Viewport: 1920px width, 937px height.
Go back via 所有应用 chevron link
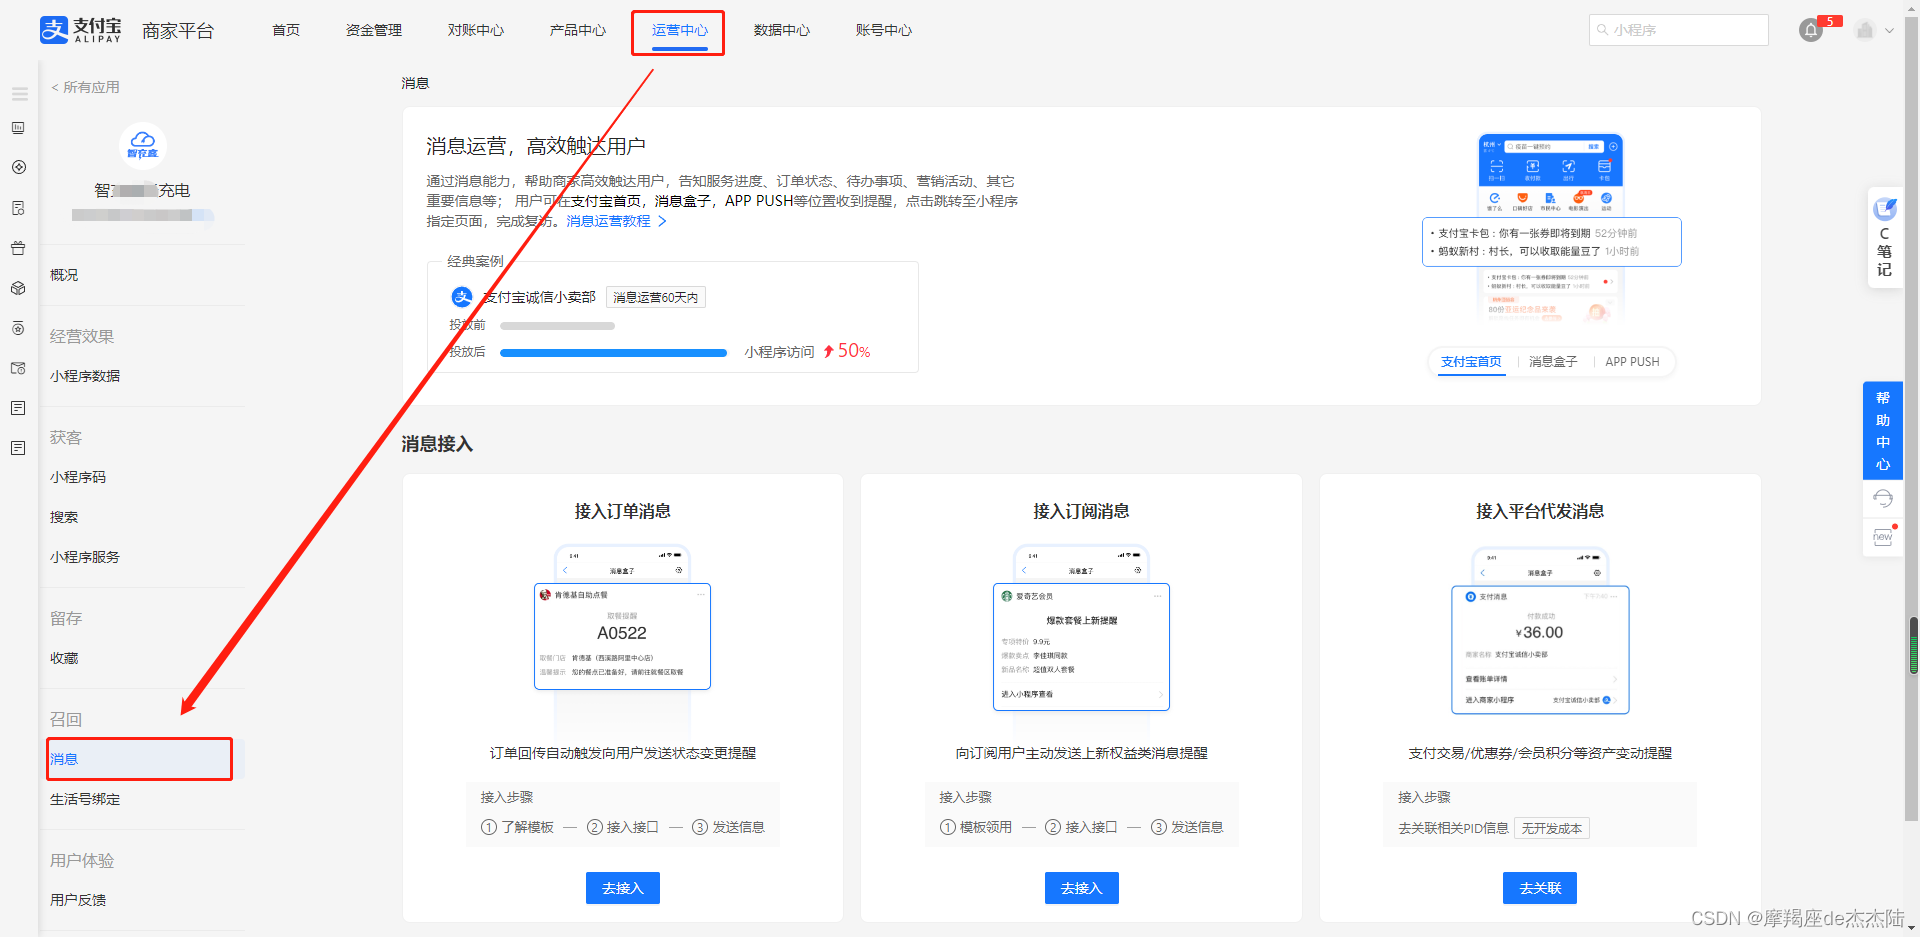coord(85,87)
